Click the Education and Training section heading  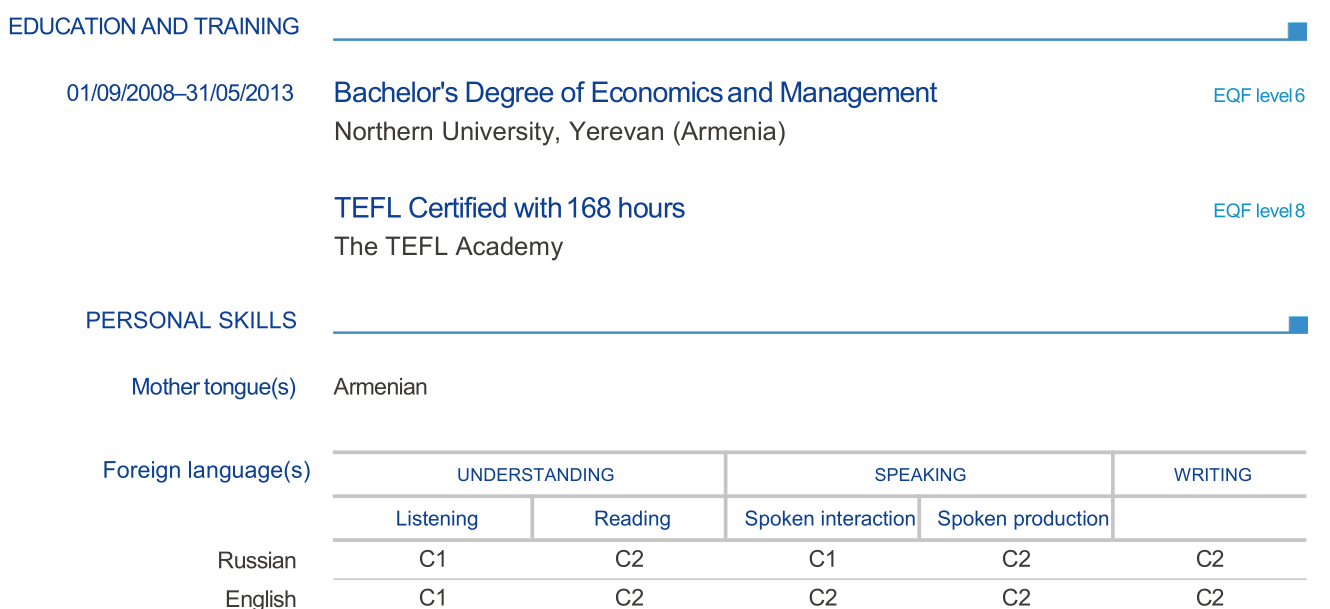pos(154,27)
